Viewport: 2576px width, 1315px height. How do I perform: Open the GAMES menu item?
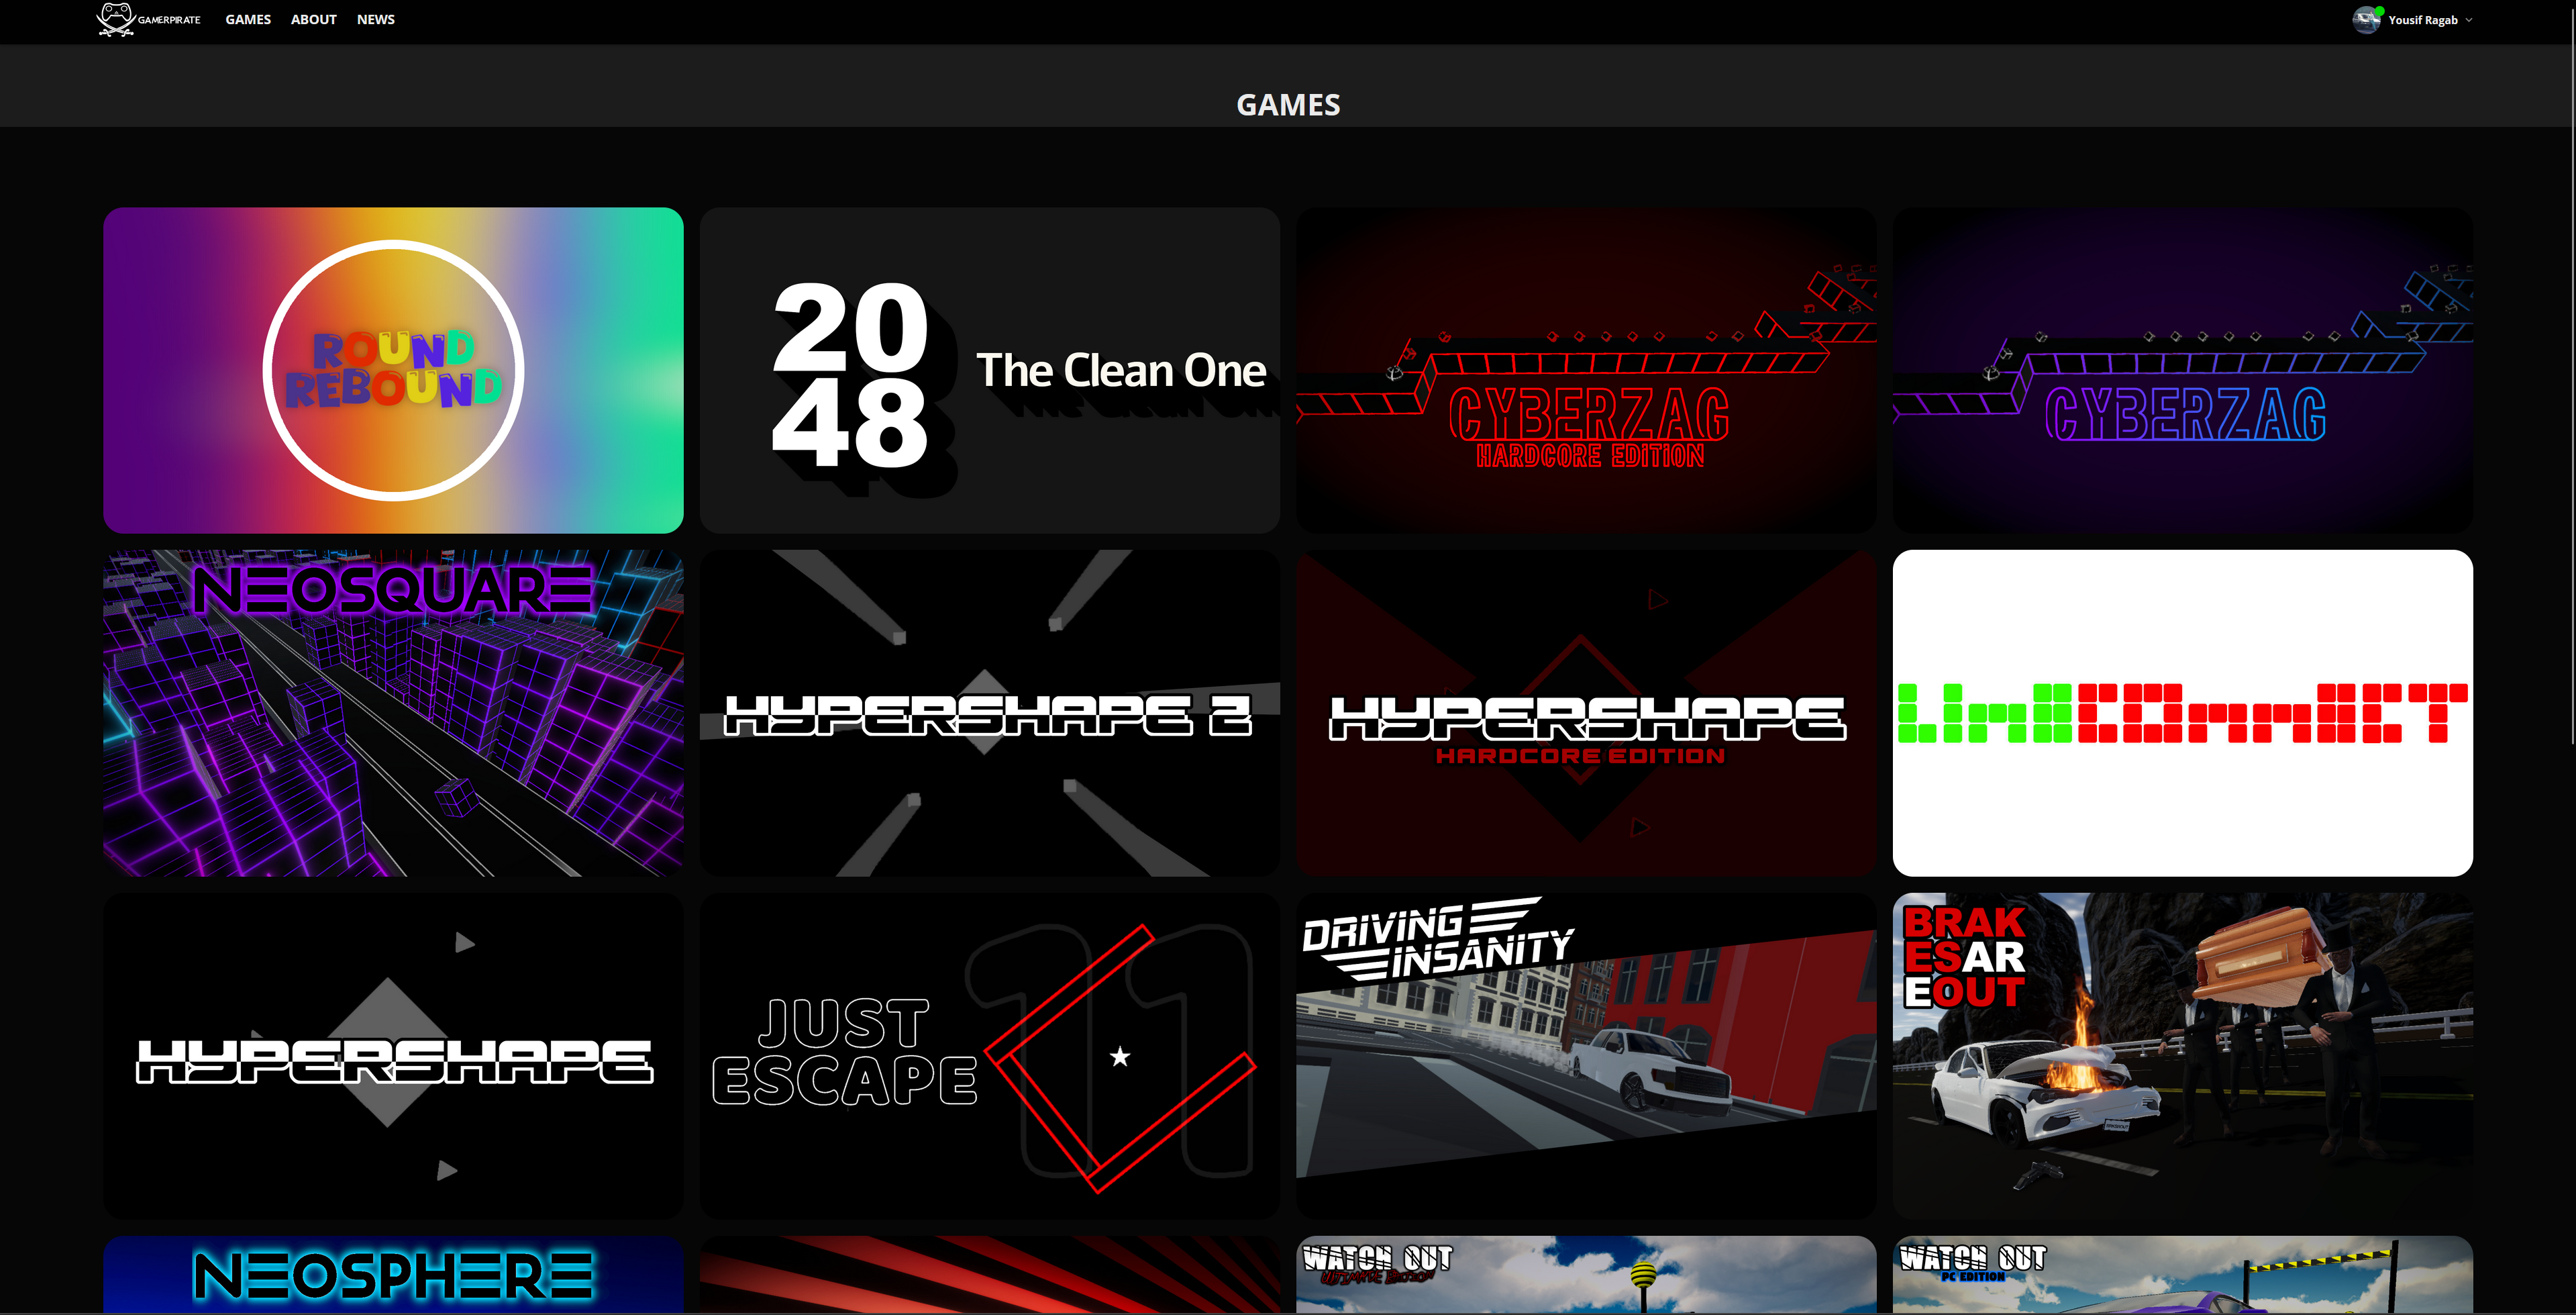(248, 20)
